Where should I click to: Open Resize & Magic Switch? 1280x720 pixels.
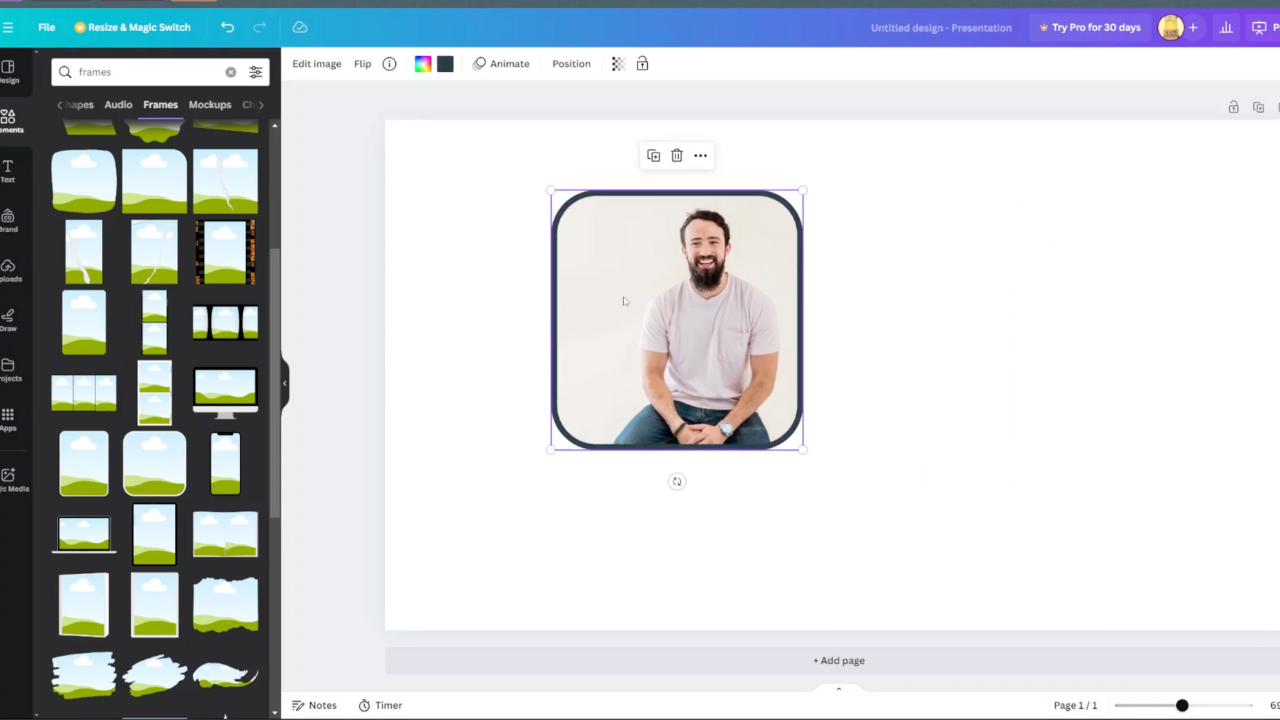(x=132, y=27)
